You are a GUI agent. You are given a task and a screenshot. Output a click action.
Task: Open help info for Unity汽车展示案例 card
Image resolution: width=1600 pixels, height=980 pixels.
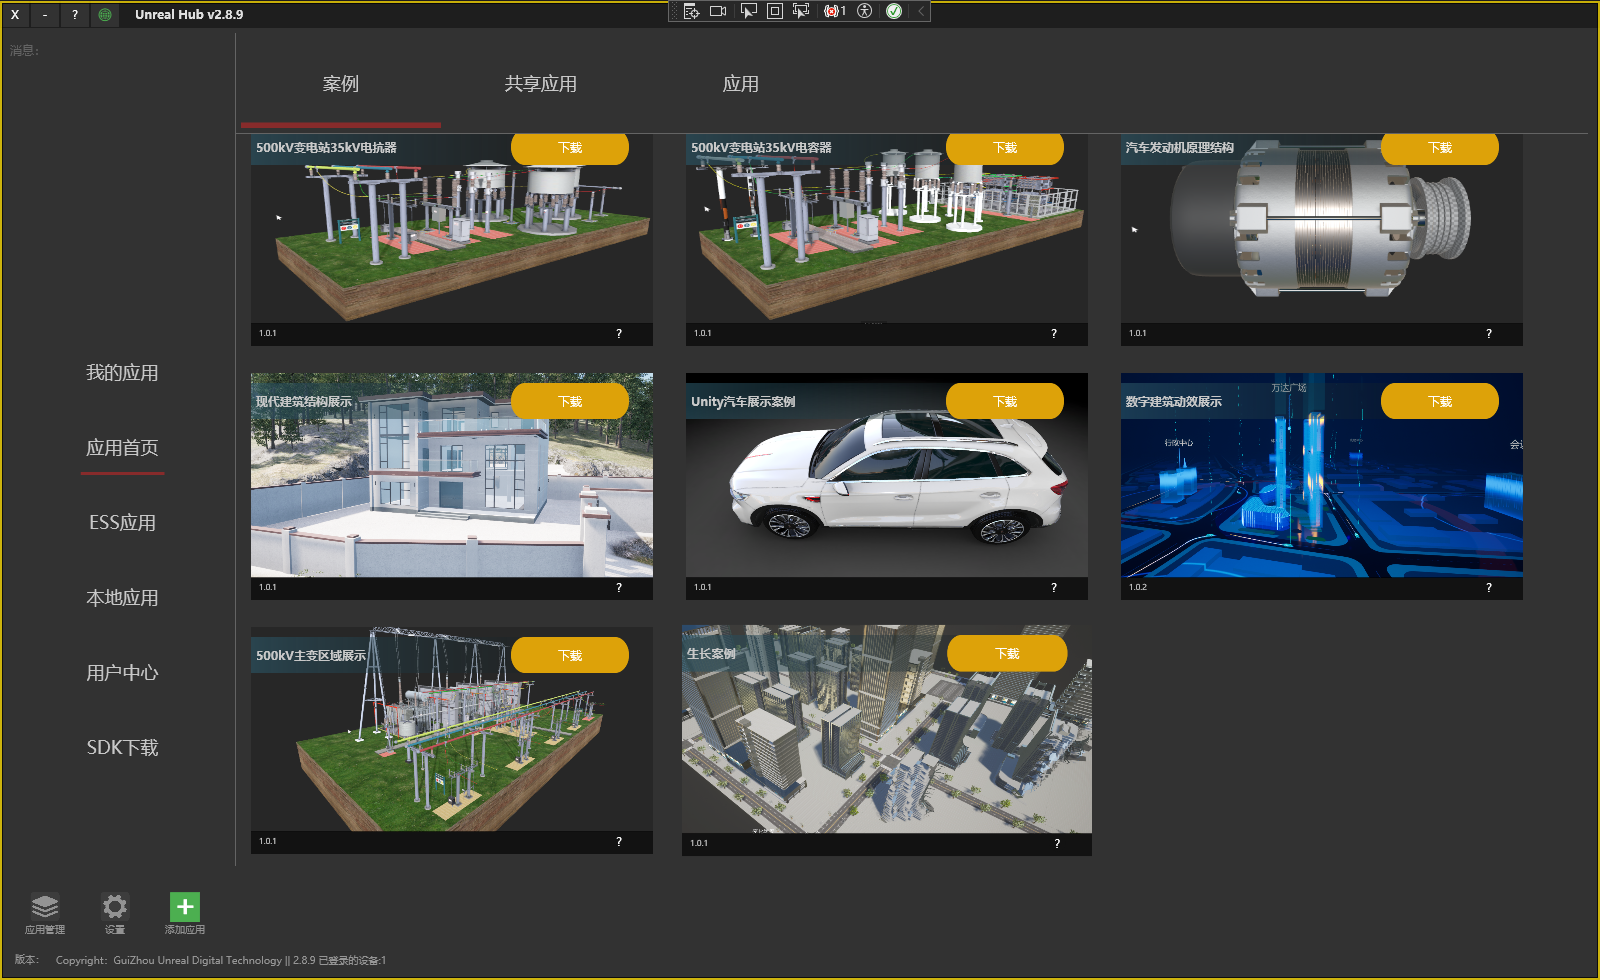[x=1053, y=588]
